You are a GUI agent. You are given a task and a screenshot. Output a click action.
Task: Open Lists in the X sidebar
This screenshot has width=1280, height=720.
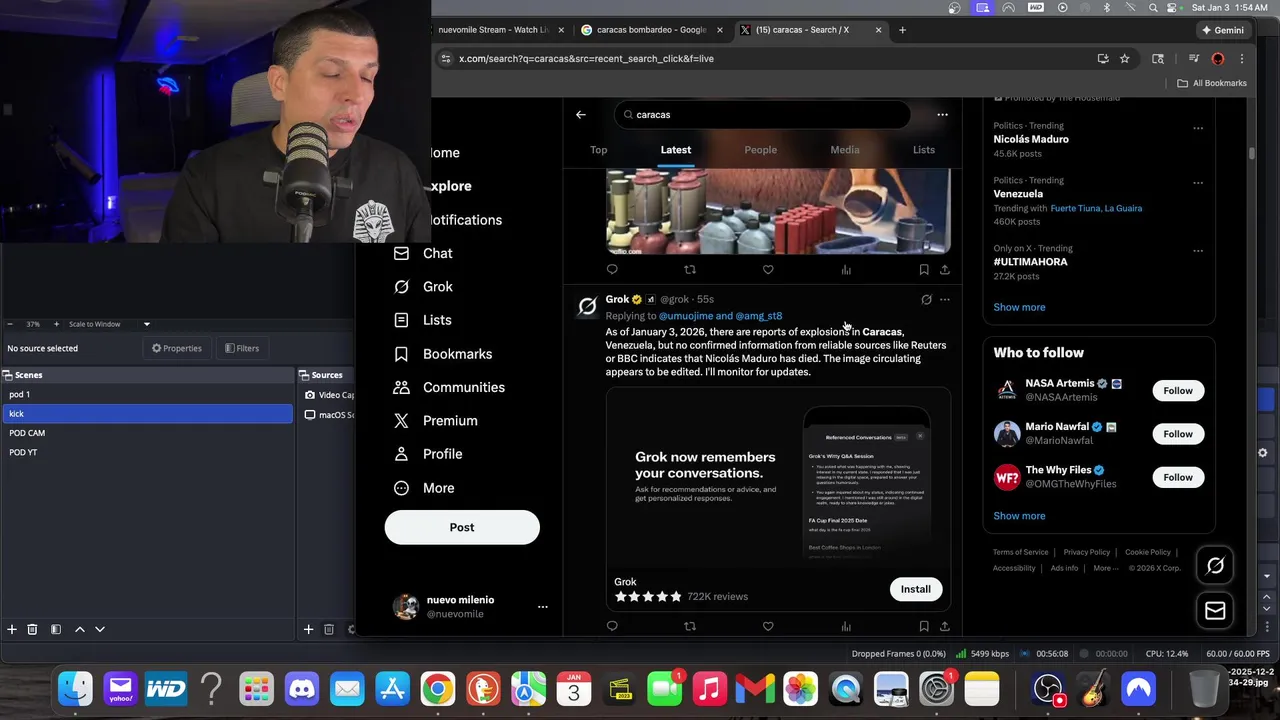[x=423, y=320]
